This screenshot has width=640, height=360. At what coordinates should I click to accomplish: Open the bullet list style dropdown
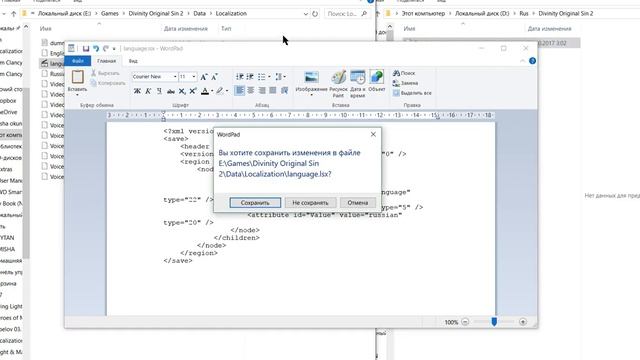pos(269,77)
